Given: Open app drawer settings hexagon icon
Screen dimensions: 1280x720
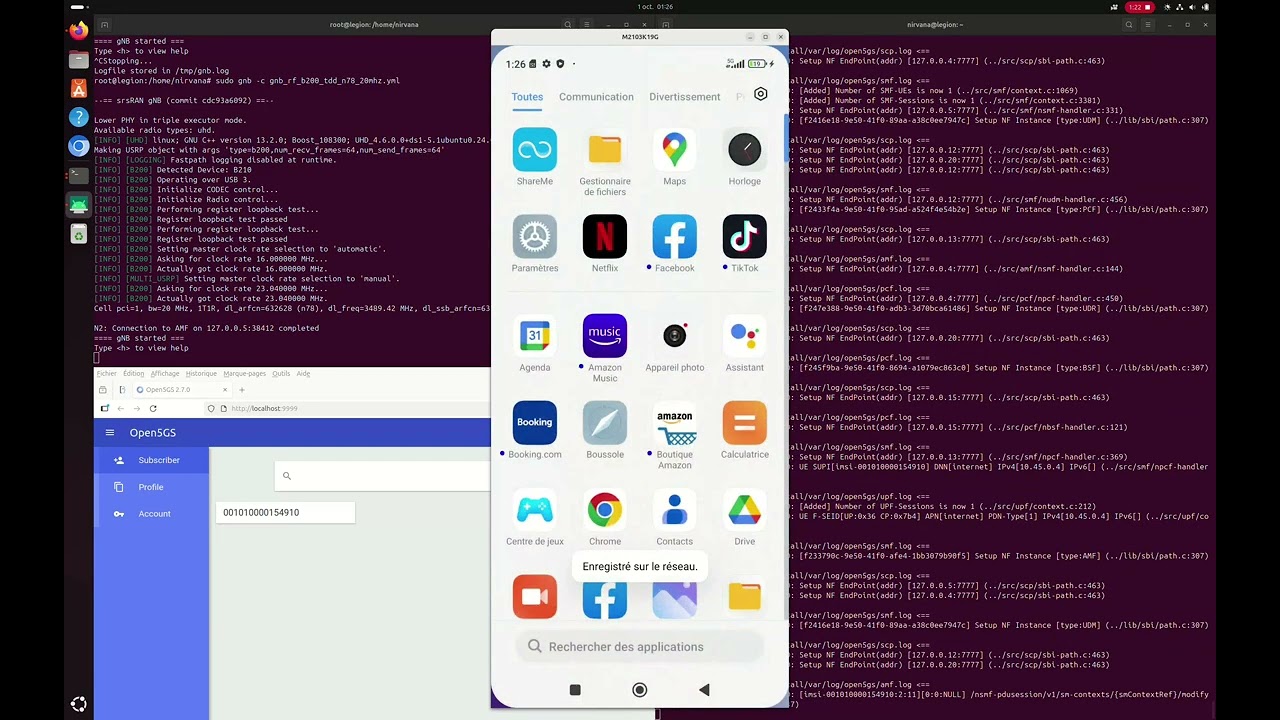Looking at the screenshot, I should pyautogui.click(x=761, y=94).
